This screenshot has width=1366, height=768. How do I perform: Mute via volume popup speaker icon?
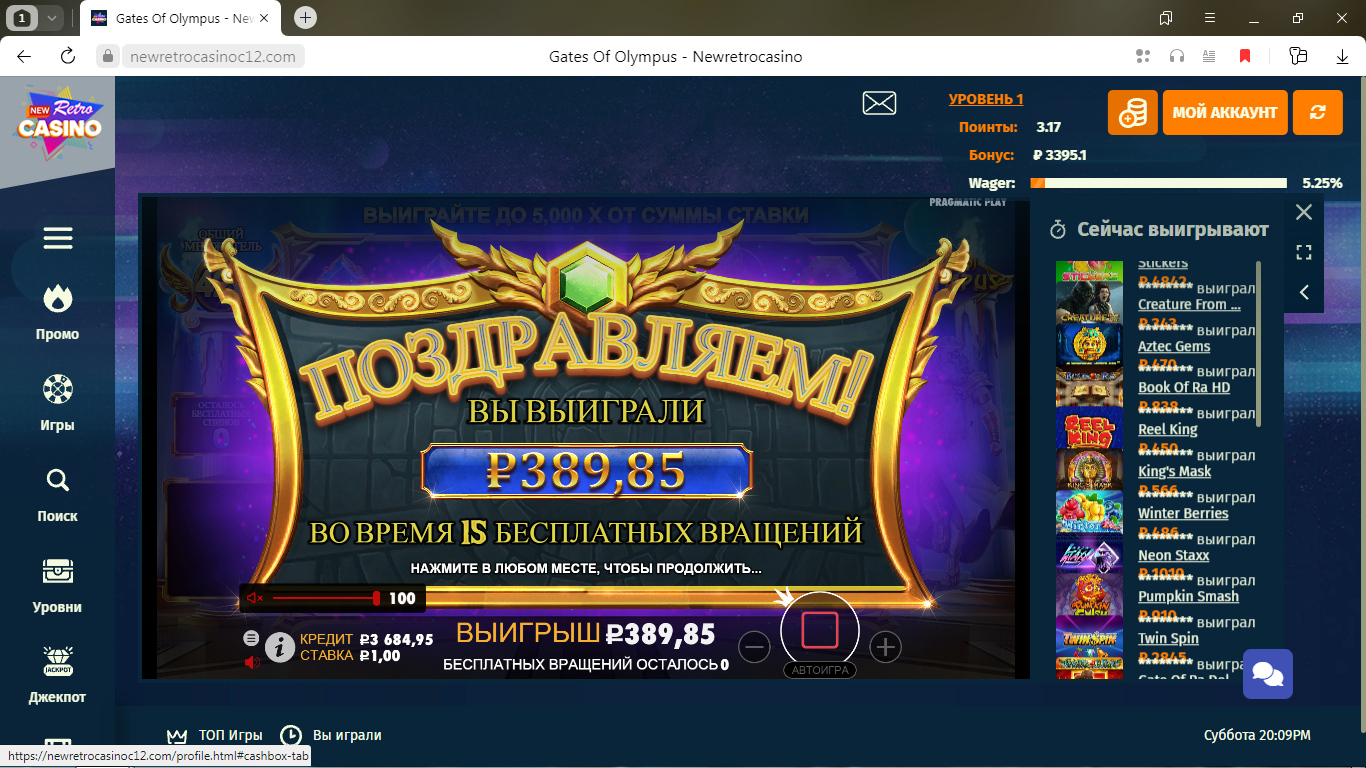point(255,598)
